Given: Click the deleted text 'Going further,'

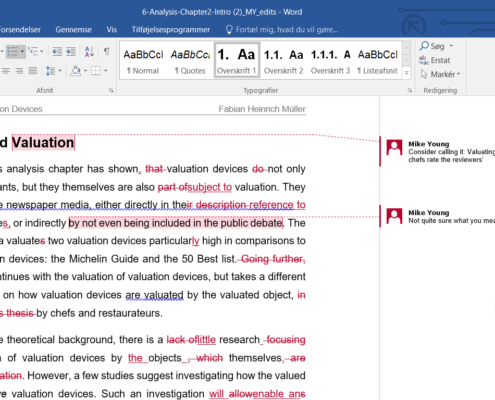Looking at the screenshot, I should click(273, 259).
